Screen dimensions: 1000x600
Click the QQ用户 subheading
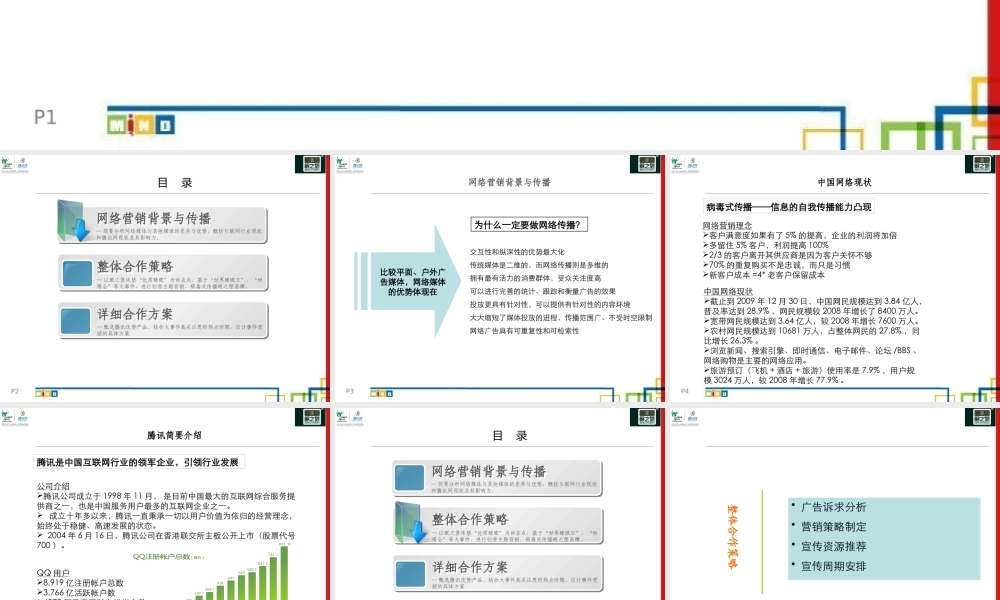click(54, 573)
